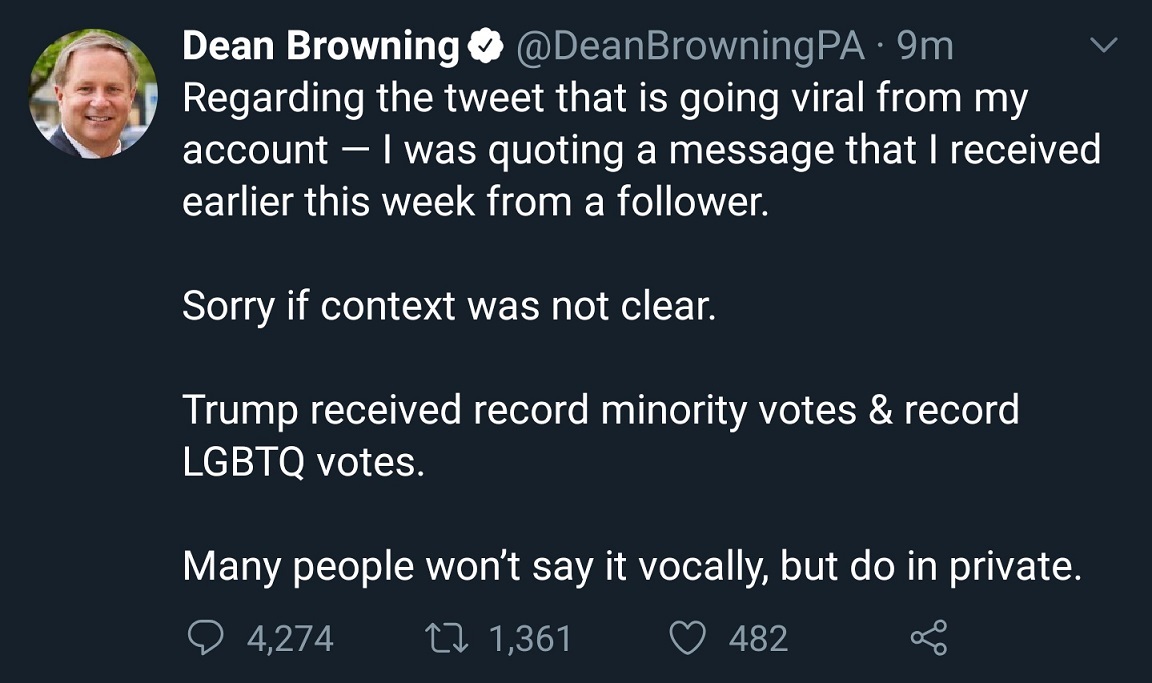The width and height of the screenshot is (1152, 683).
Task: Open the tweet via the 9m timestamp
Action: 925,46
